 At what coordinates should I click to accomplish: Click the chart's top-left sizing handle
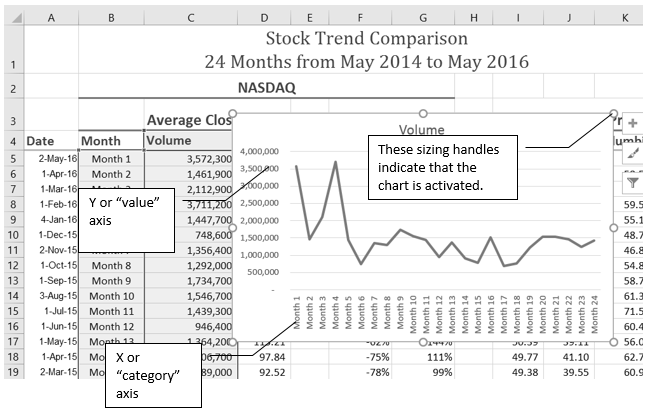[x=233, y=114]
